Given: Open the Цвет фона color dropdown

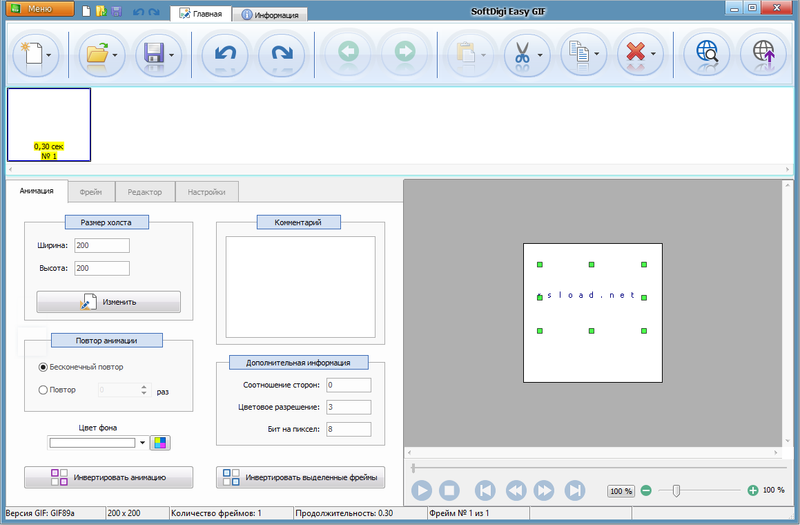Looking at the screenshot, I should 142,442.
